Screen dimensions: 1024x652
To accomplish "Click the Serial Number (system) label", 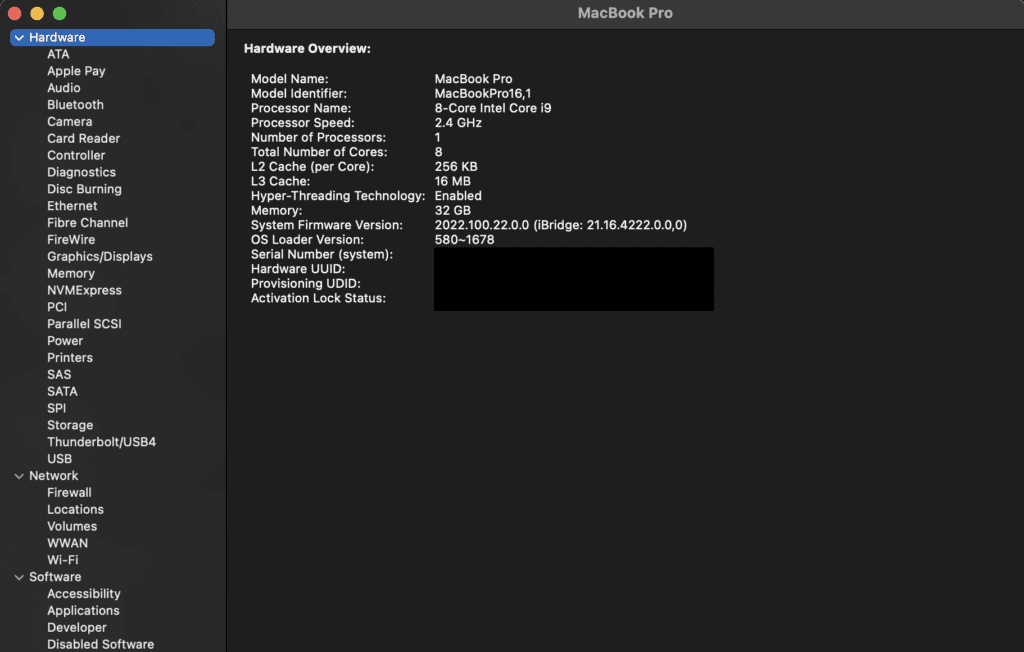I will click(x=321, y=255).
